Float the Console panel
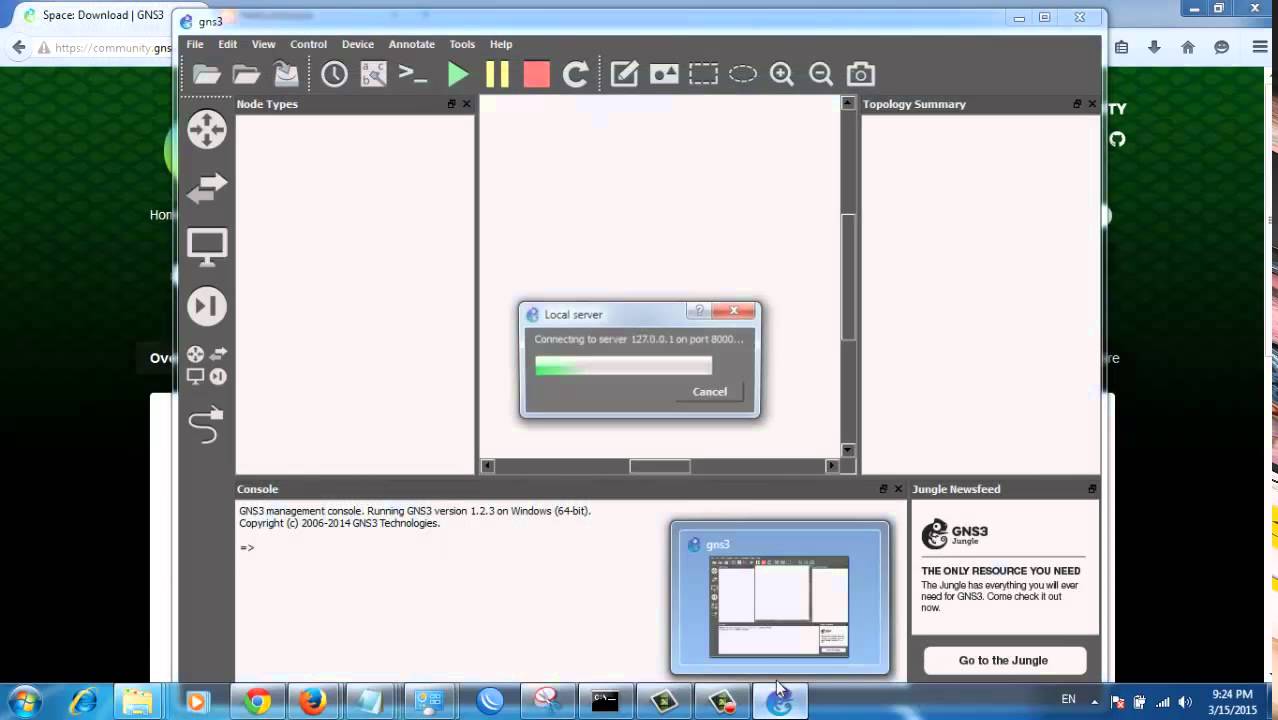 point(883,489)
